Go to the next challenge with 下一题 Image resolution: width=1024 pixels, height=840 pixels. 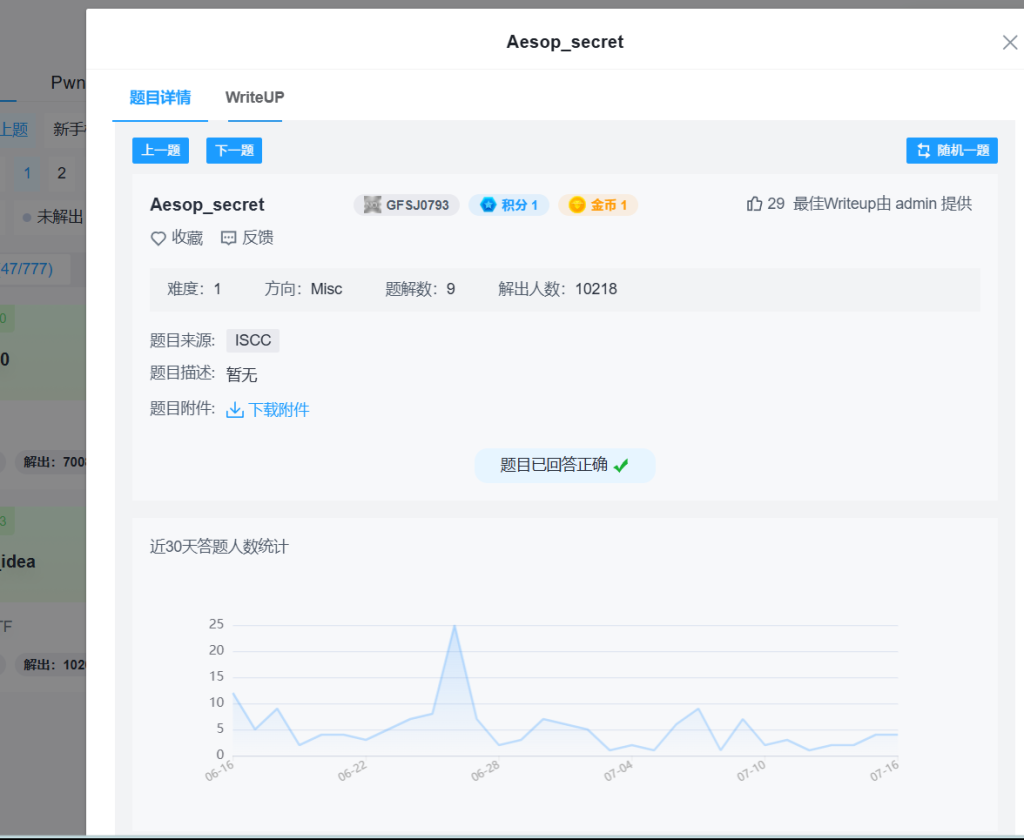234,151
